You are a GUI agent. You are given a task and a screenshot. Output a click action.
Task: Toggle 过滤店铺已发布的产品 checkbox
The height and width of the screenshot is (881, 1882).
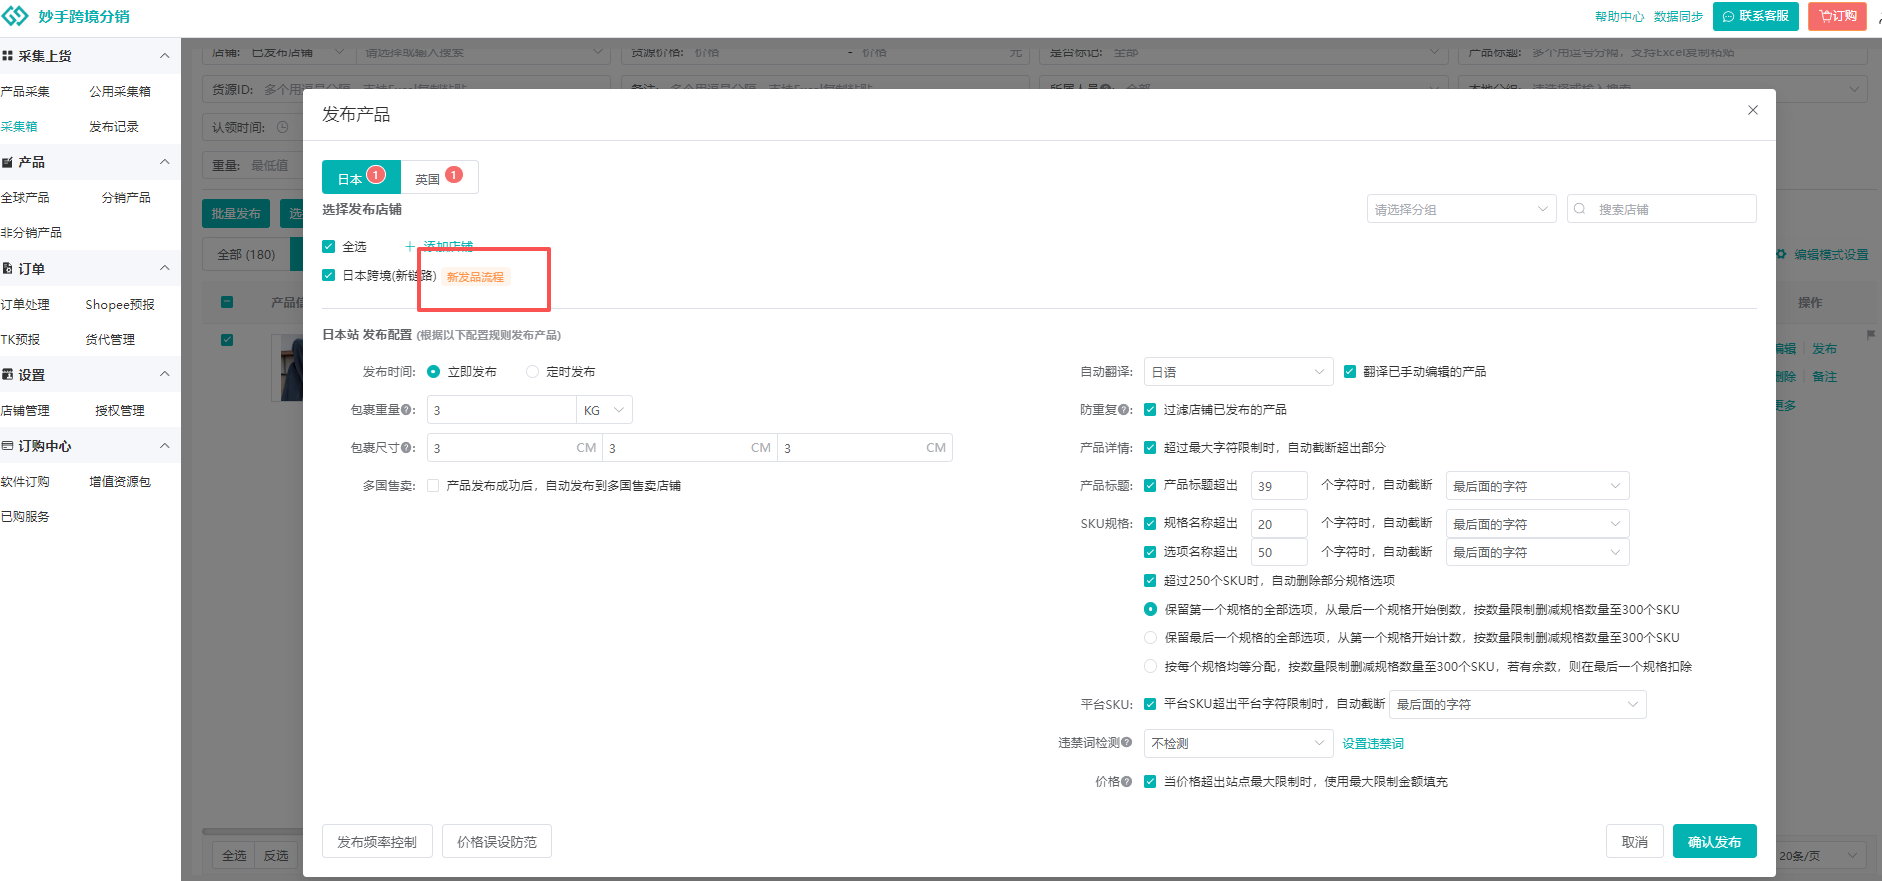[x=1150, y=410]
